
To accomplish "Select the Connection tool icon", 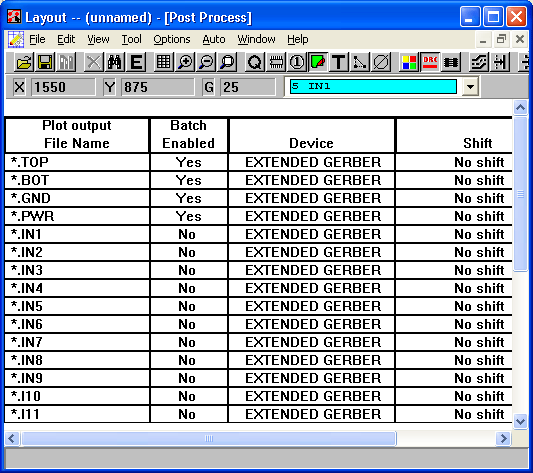I will [x=360, y=62].
